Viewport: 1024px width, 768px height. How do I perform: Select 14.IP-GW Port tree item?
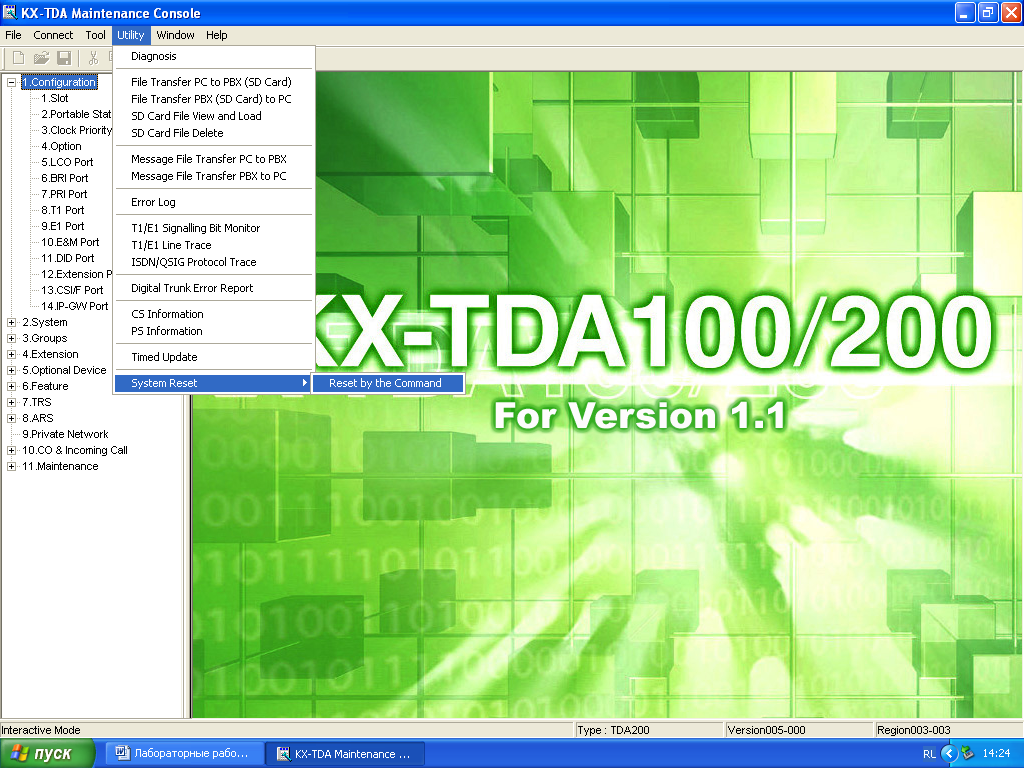click(74, 306)
